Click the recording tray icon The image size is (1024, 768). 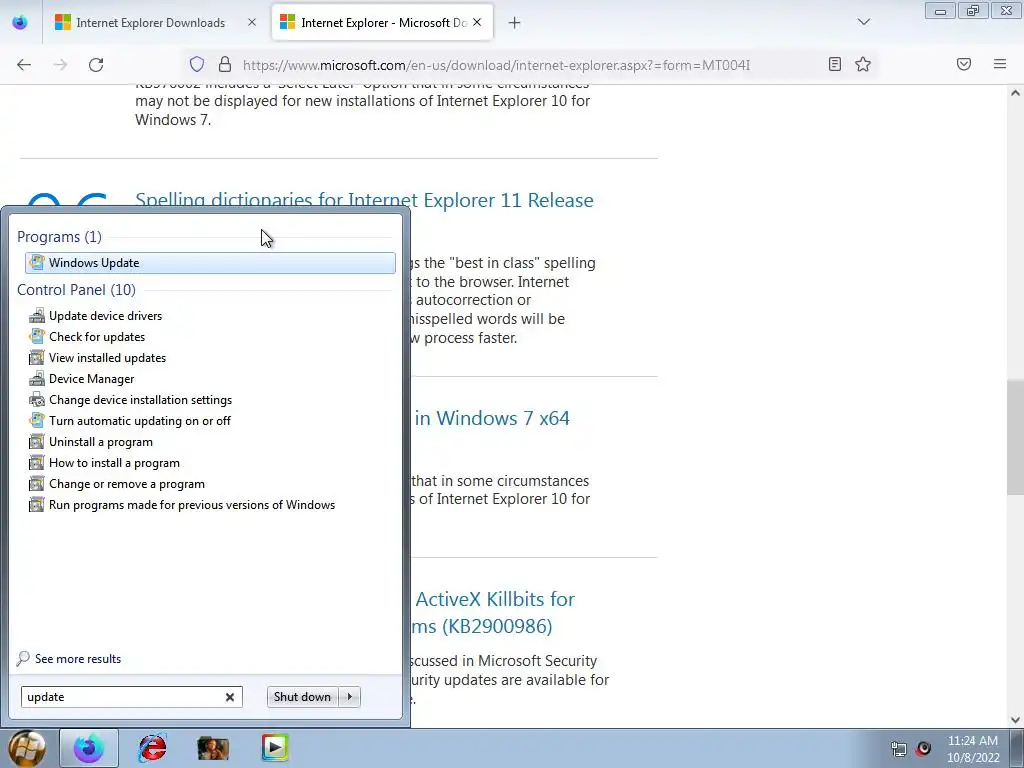coord(924,748)
